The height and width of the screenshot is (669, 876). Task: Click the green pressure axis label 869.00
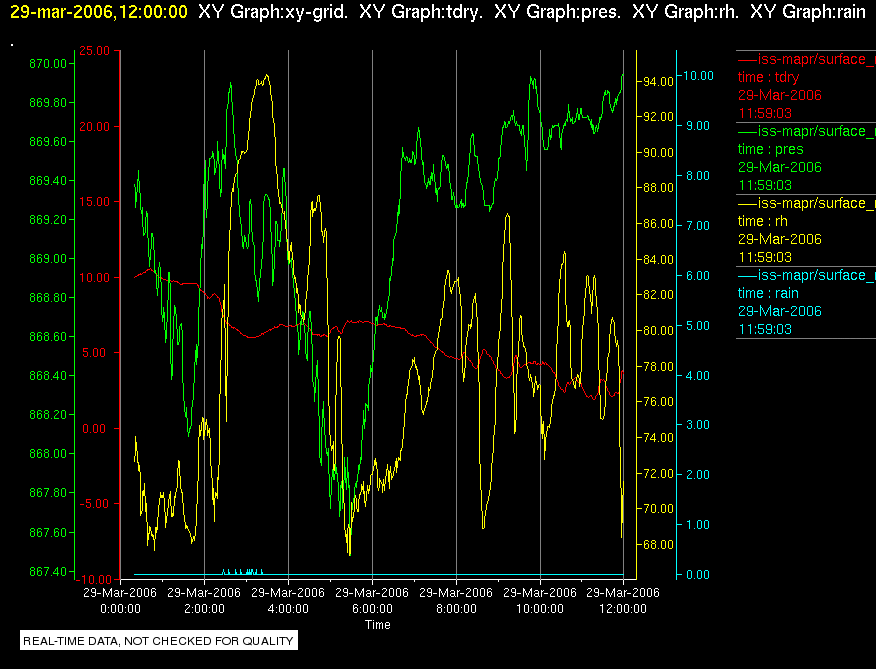(48, 259)
